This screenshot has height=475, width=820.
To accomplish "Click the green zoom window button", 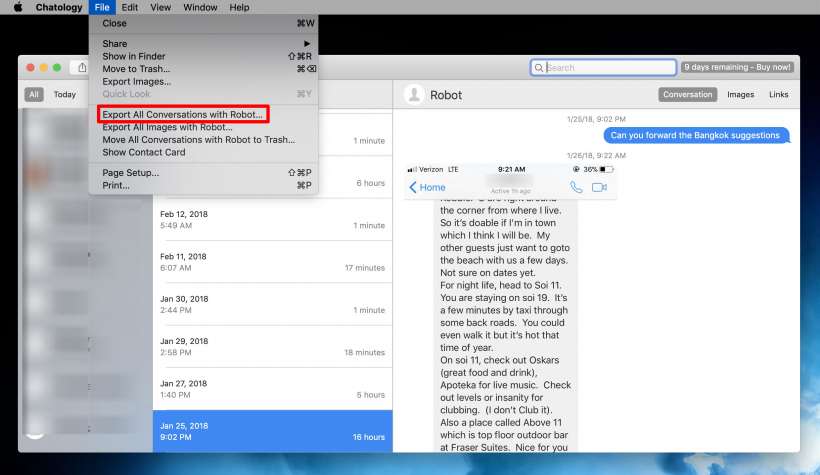I will pos(57,67).
